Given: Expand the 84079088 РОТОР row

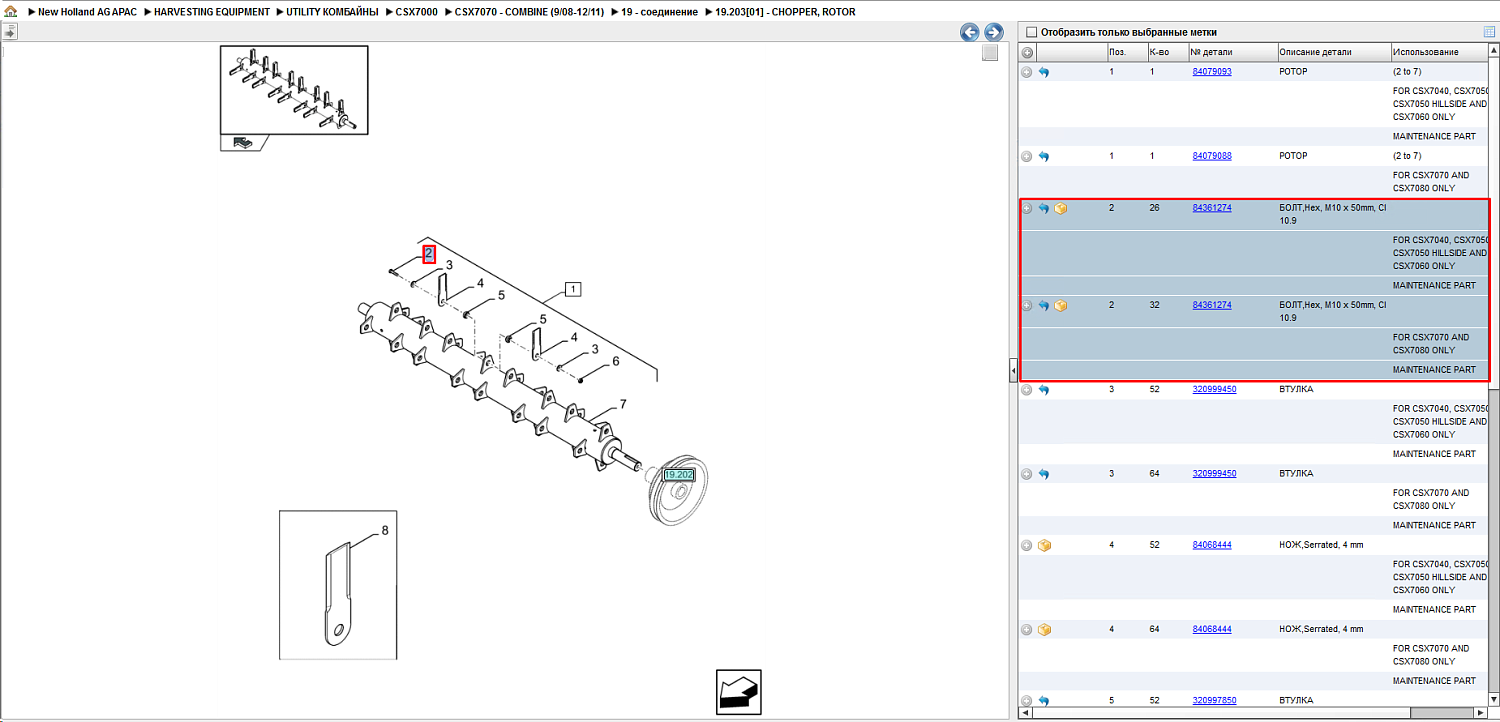Looking at the screenshot, I should click(1026, 156).
